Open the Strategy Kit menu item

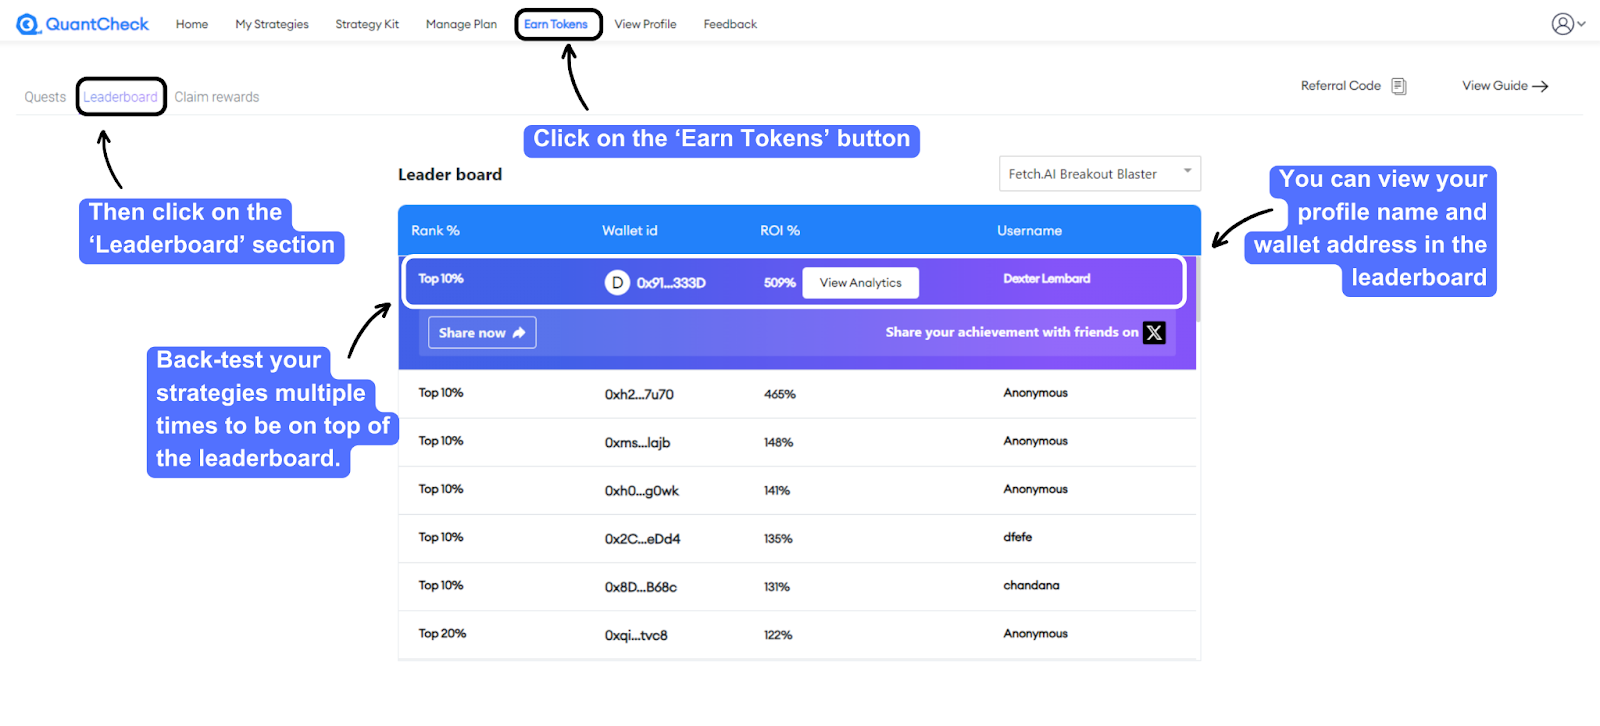pos(367,24)
